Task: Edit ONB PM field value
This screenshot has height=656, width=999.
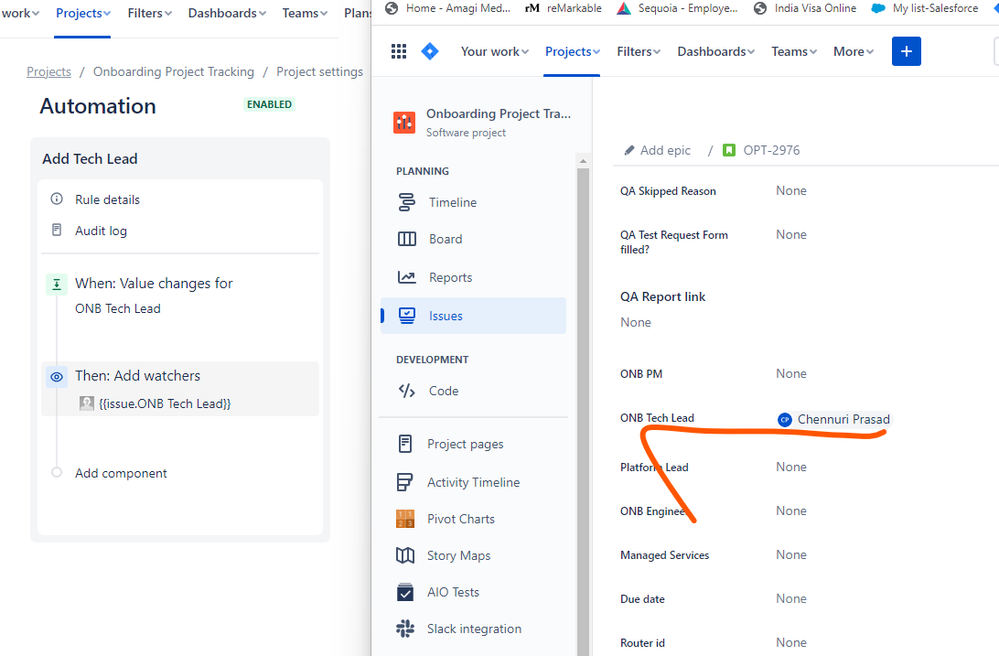Action: click(791, 374)
